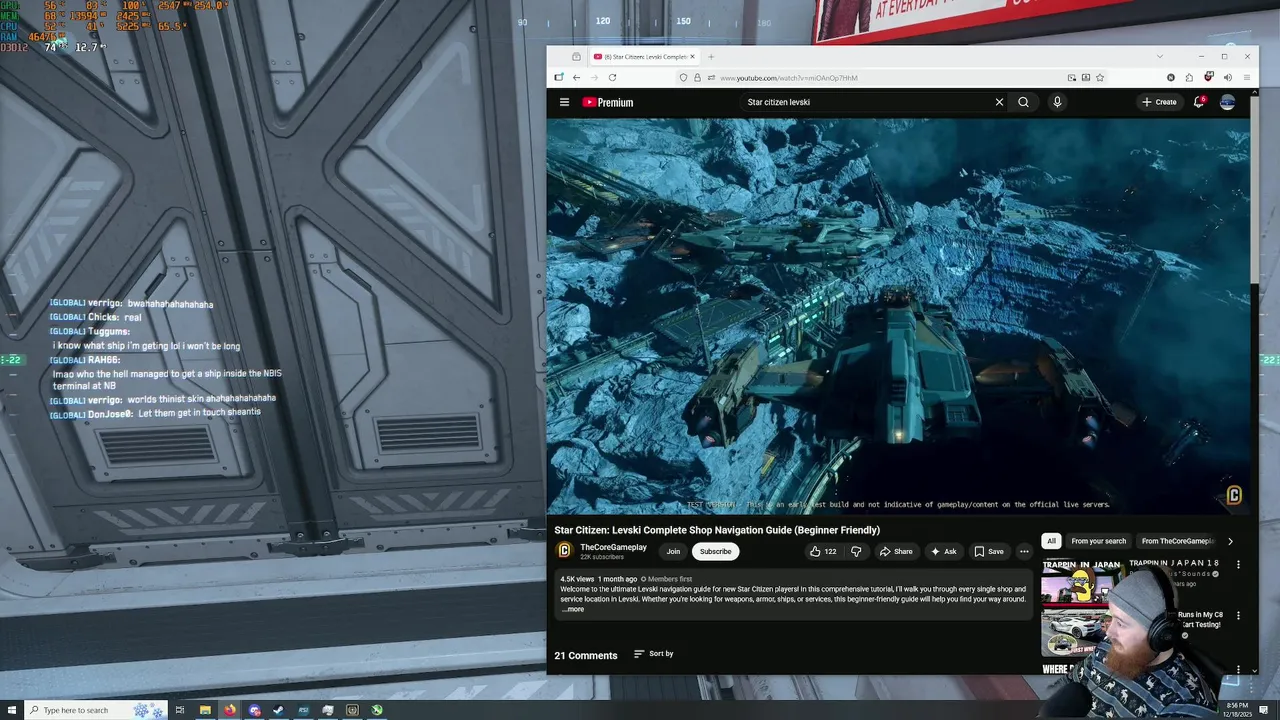The width and height of the screenshot is (1280, 720).
Task: Click the Subscribe button
Action: tap(715, 551)
